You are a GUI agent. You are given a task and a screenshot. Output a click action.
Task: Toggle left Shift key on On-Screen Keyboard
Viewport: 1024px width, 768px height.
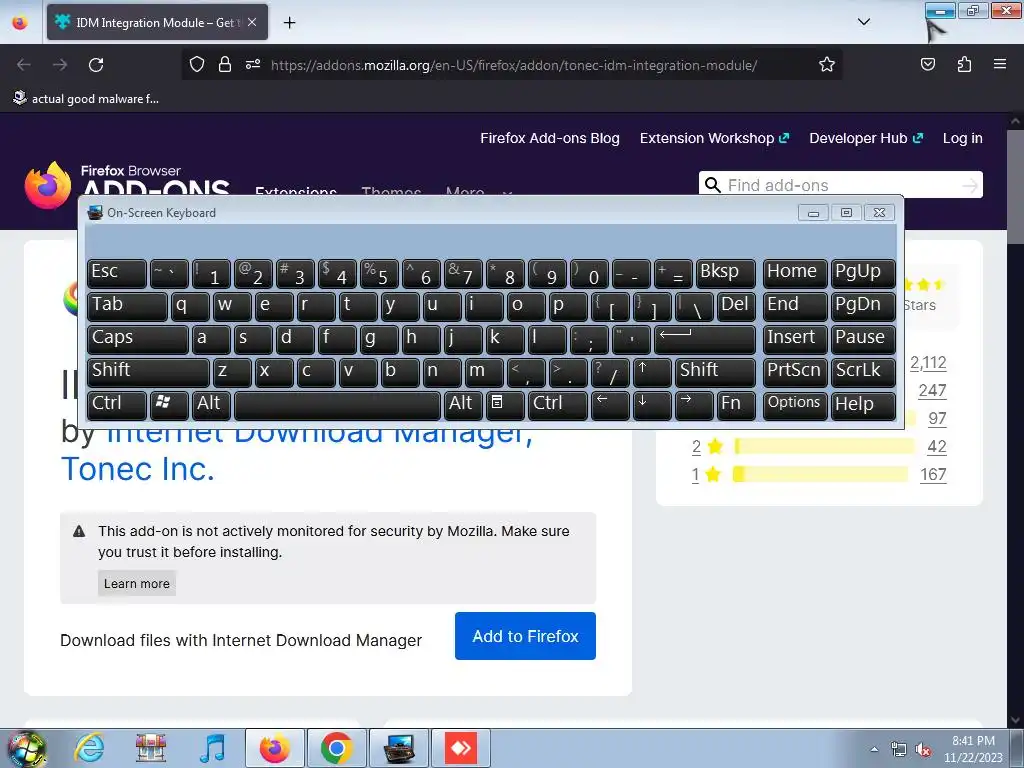point(148,372)
